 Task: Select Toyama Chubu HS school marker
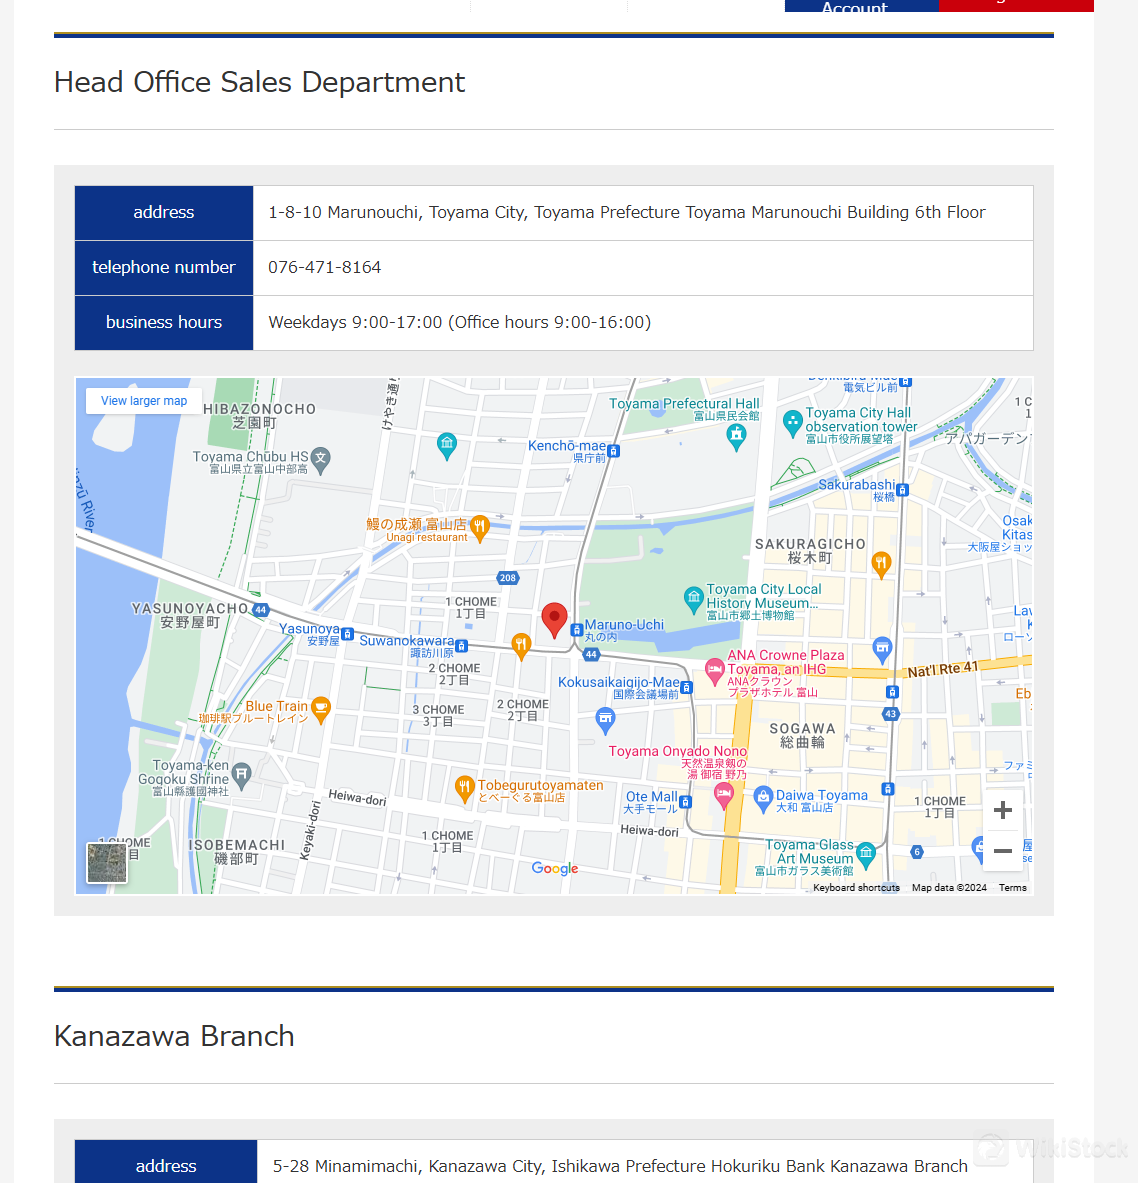point(321,458)
